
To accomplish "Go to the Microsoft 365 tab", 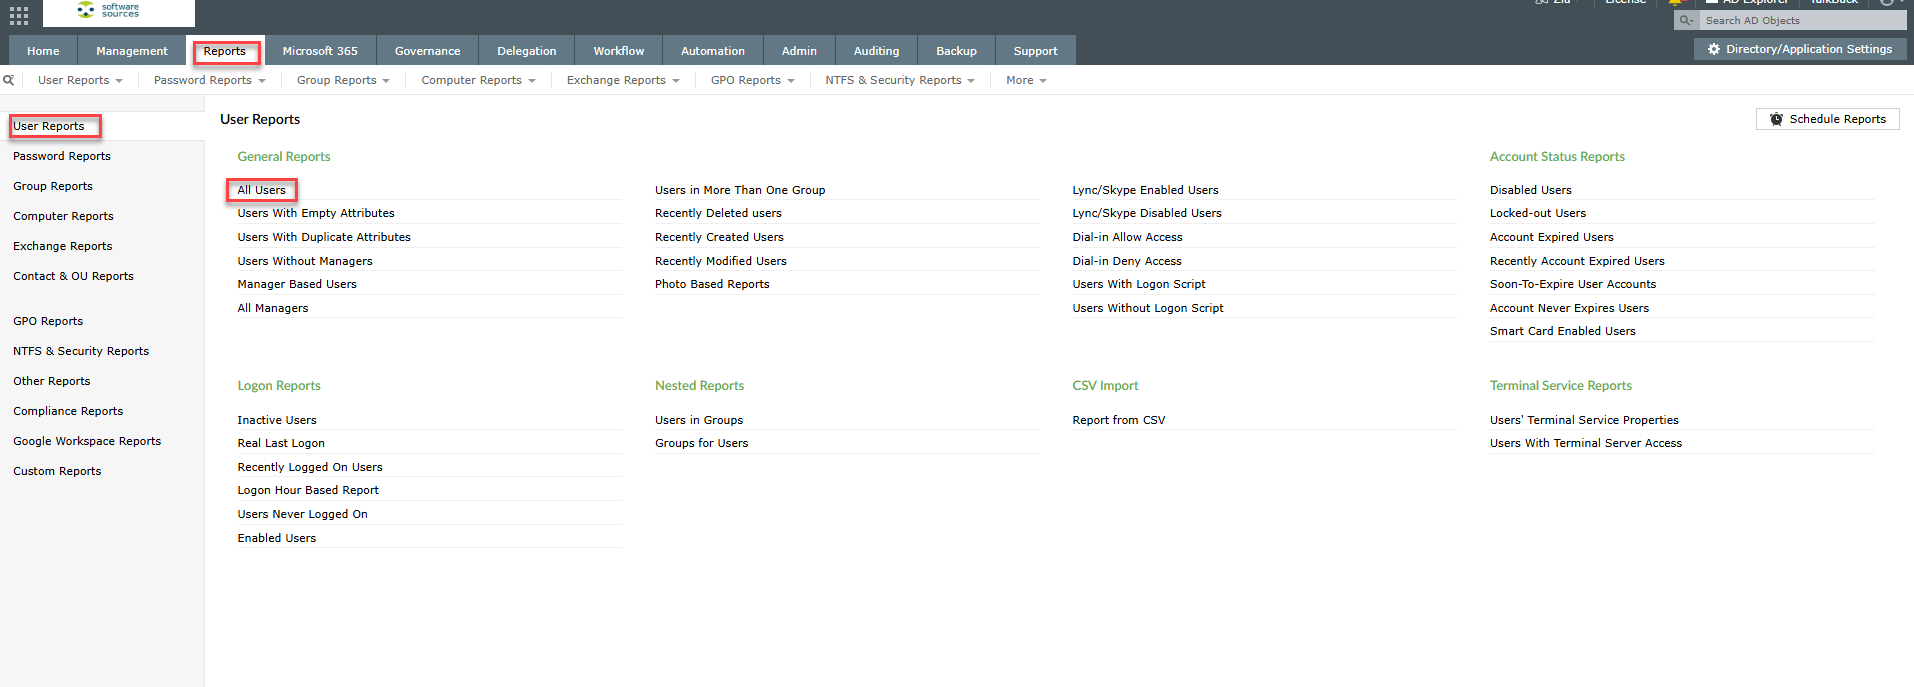I will coord(319,51).
